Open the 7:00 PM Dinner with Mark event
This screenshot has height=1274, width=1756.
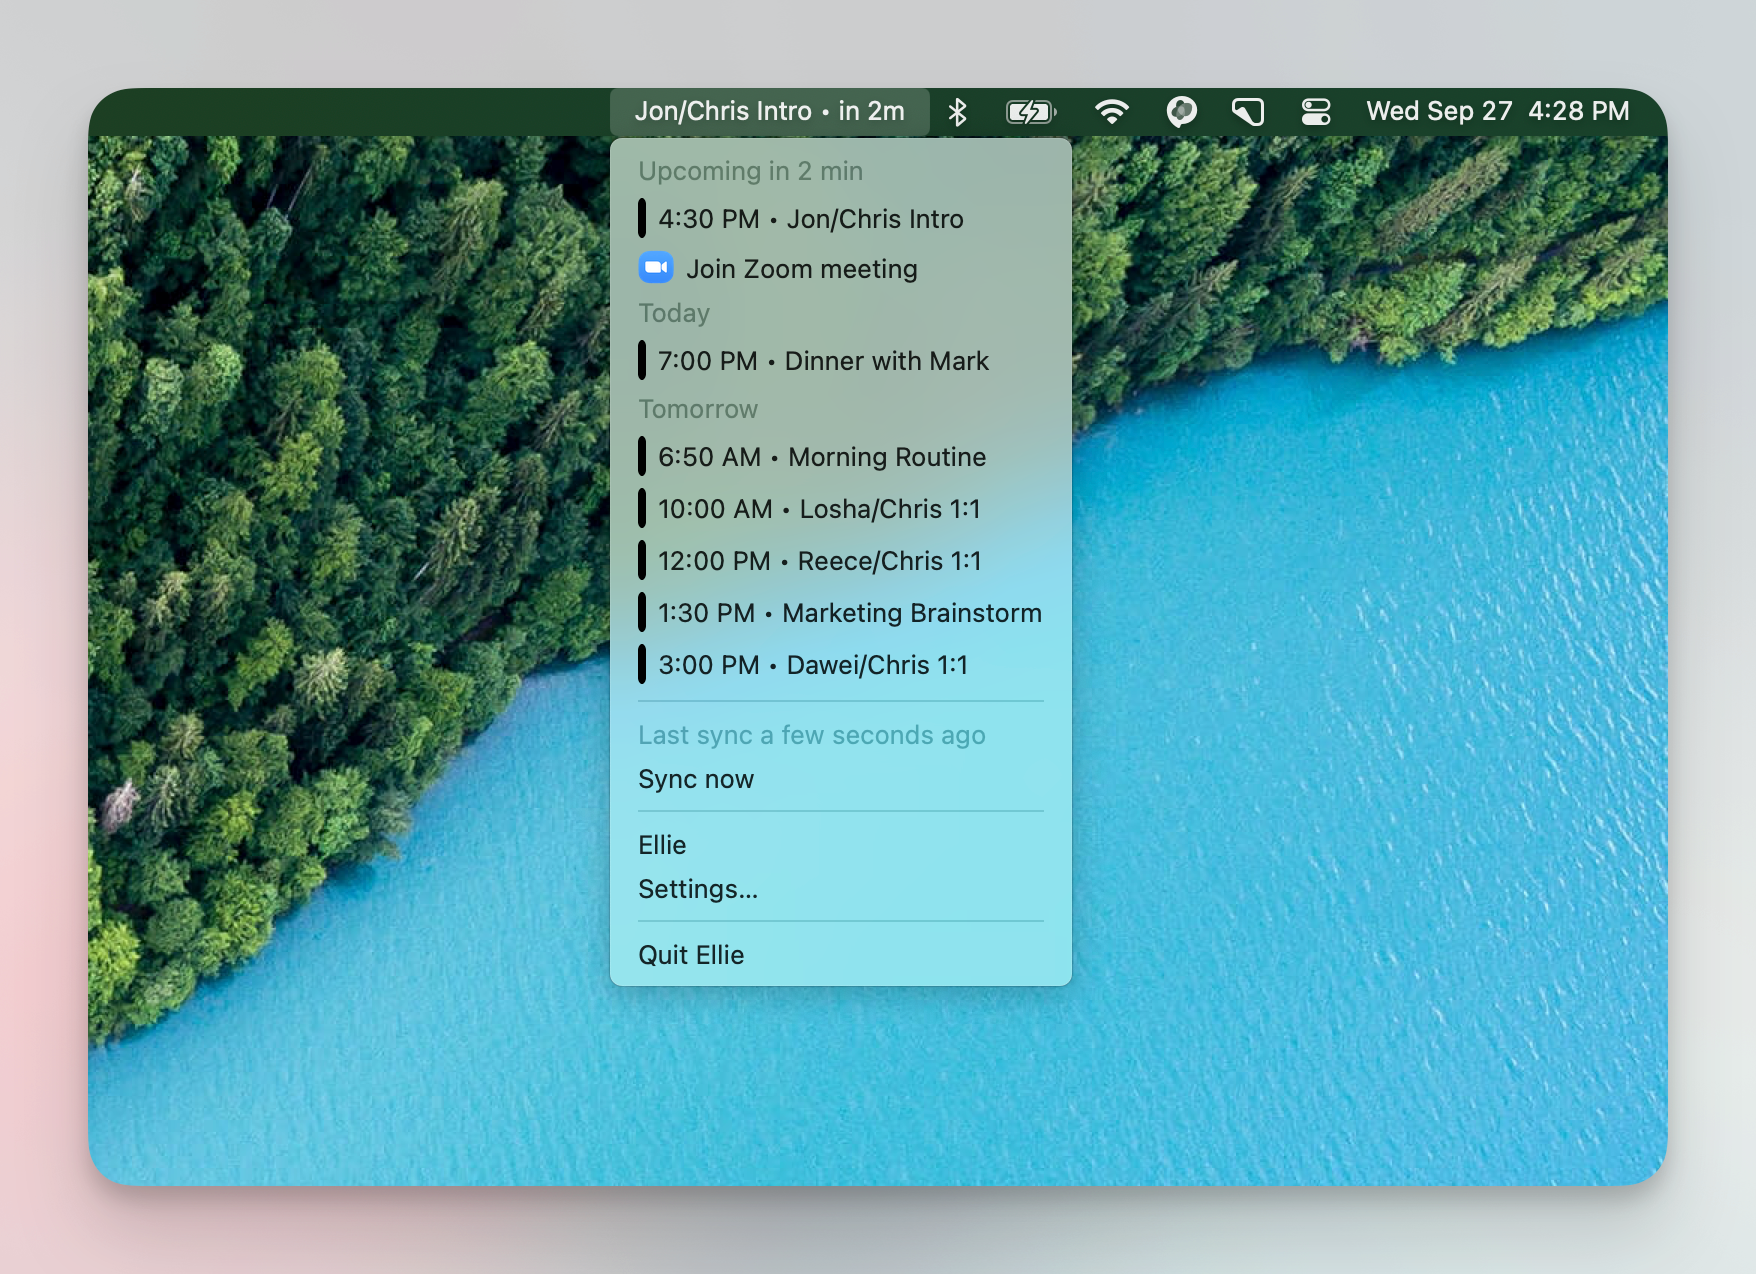[x=841, y=361]
